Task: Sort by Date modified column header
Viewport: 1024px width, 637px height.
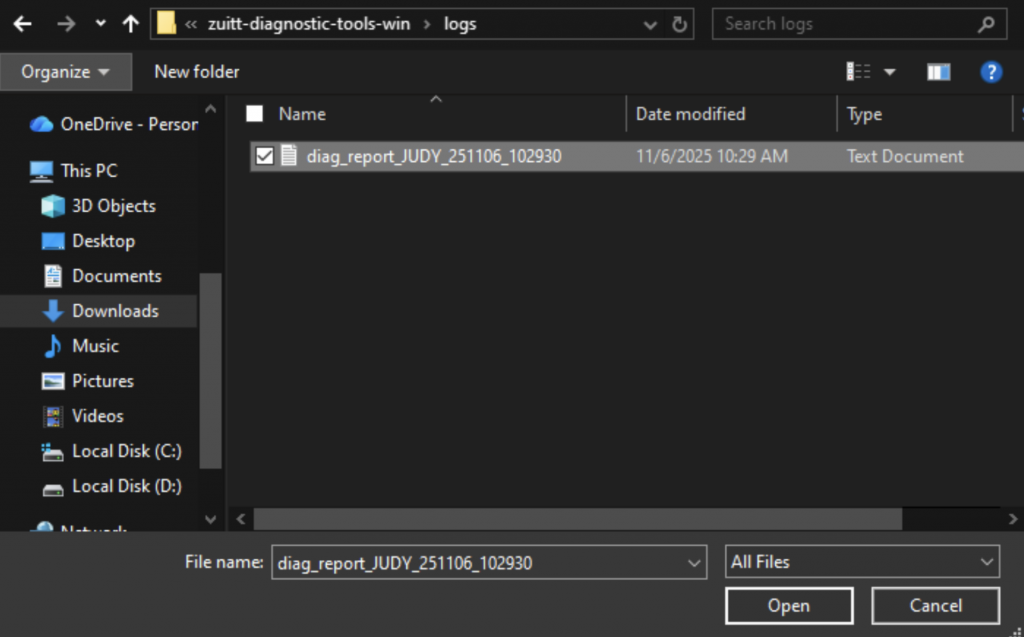Action: [690, 114]
